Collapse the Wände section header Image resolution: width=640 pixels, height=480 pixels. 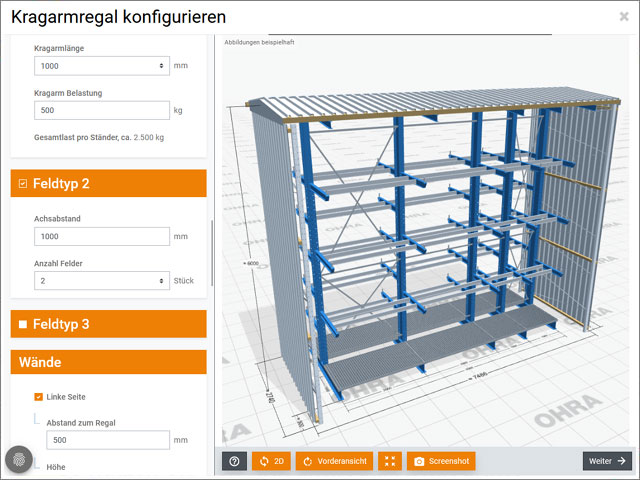(108, 361)
